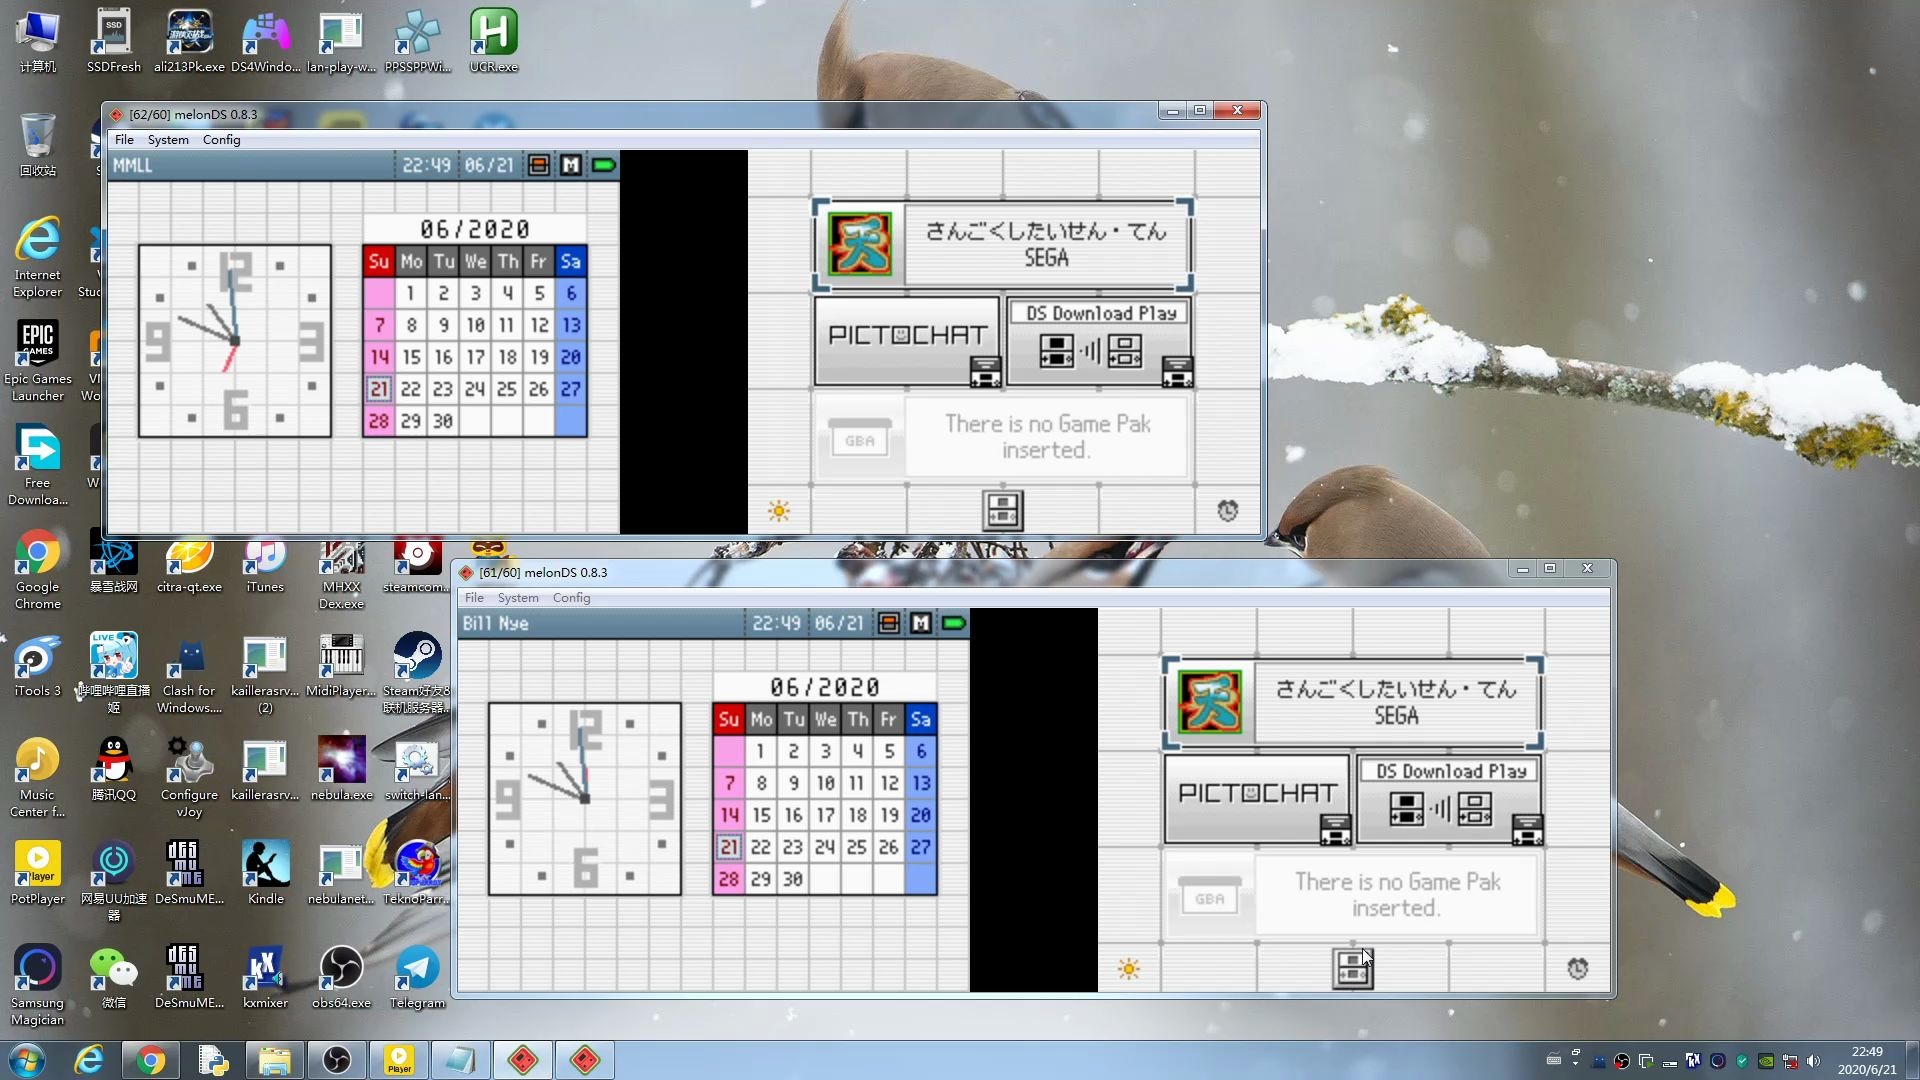Click the PICTOCHAT icon in top melonDS
1920x1080 pixels.
(905, 338)
